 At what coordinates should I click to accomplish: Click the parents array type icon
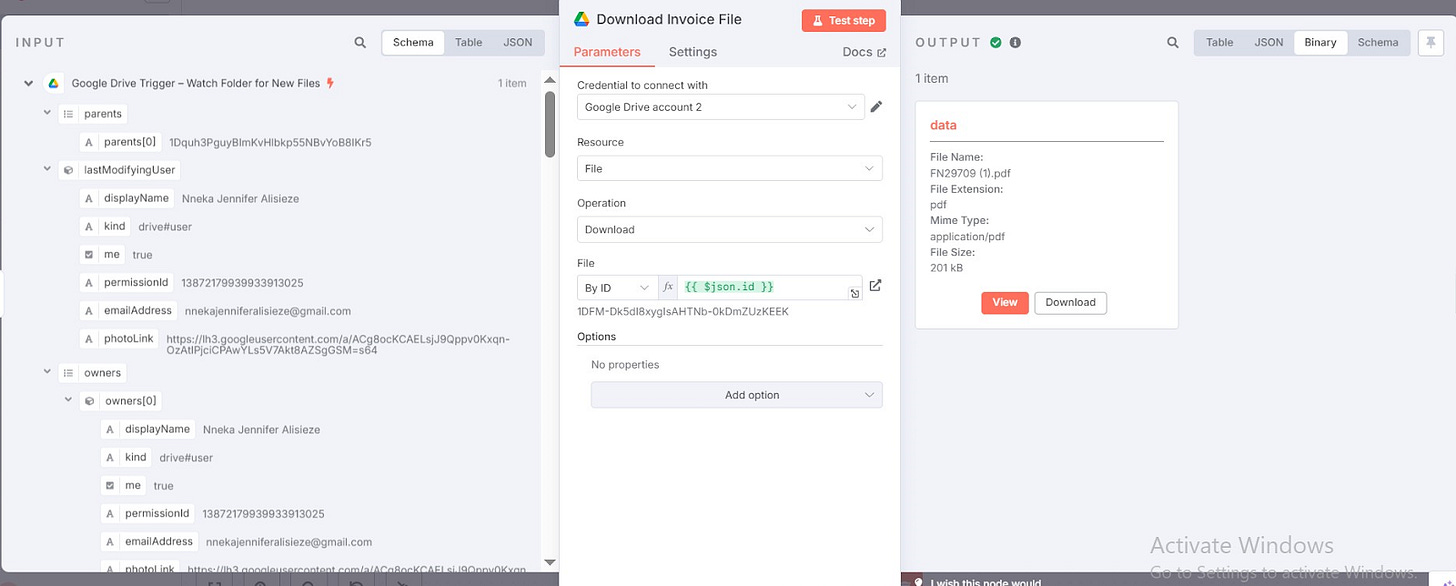(x=68, y=114)
